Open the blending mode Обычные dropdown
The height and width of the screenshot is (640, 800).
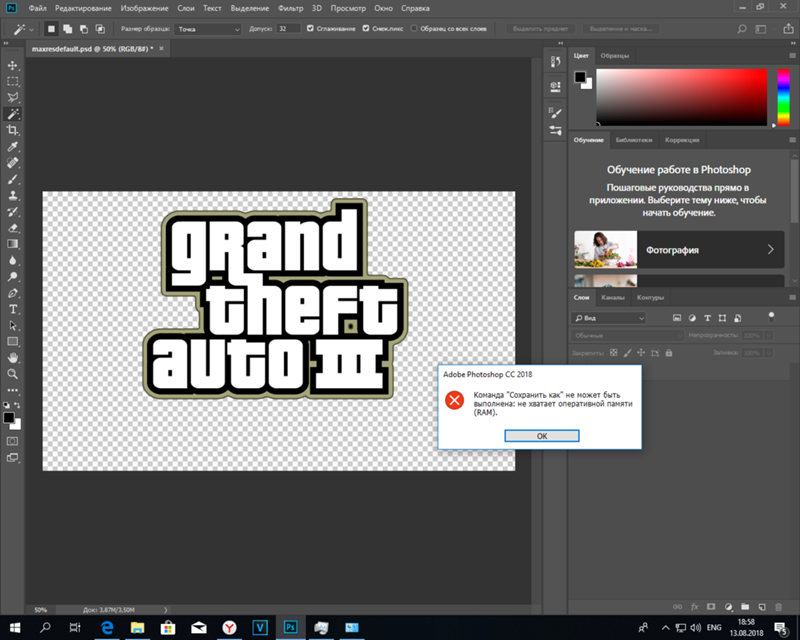627,335
